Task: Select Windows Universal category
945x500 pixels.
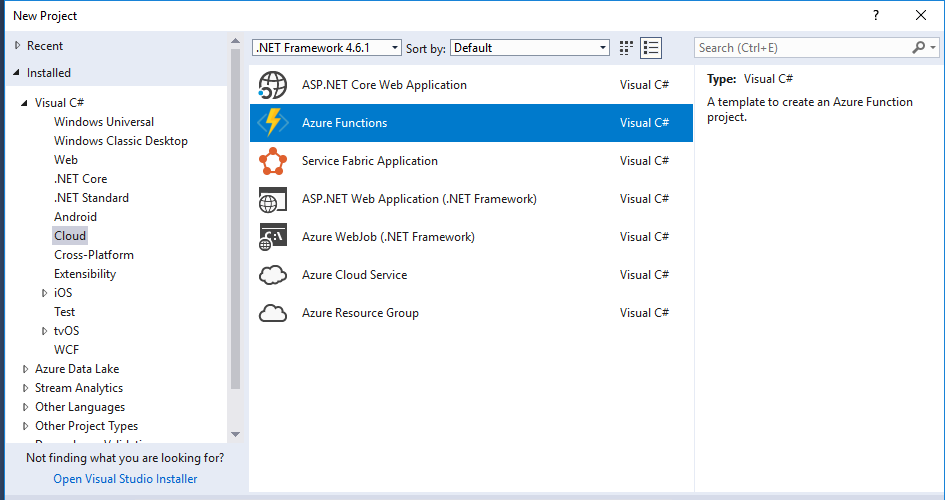Action: 104,122
